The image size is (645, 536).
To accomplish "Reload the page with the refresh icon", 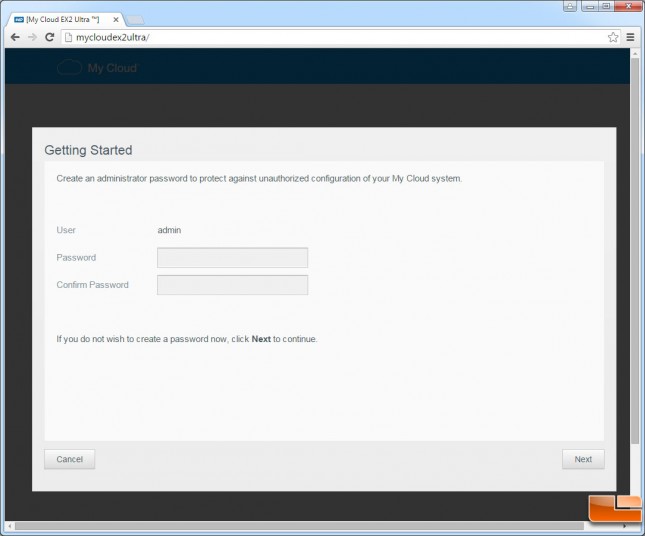I will [50, 37].
